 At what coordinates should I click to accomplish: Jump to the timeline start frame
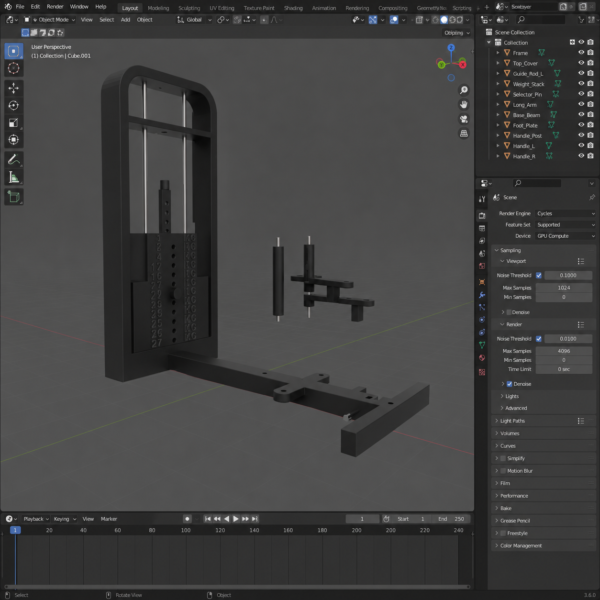pos(207,519)
